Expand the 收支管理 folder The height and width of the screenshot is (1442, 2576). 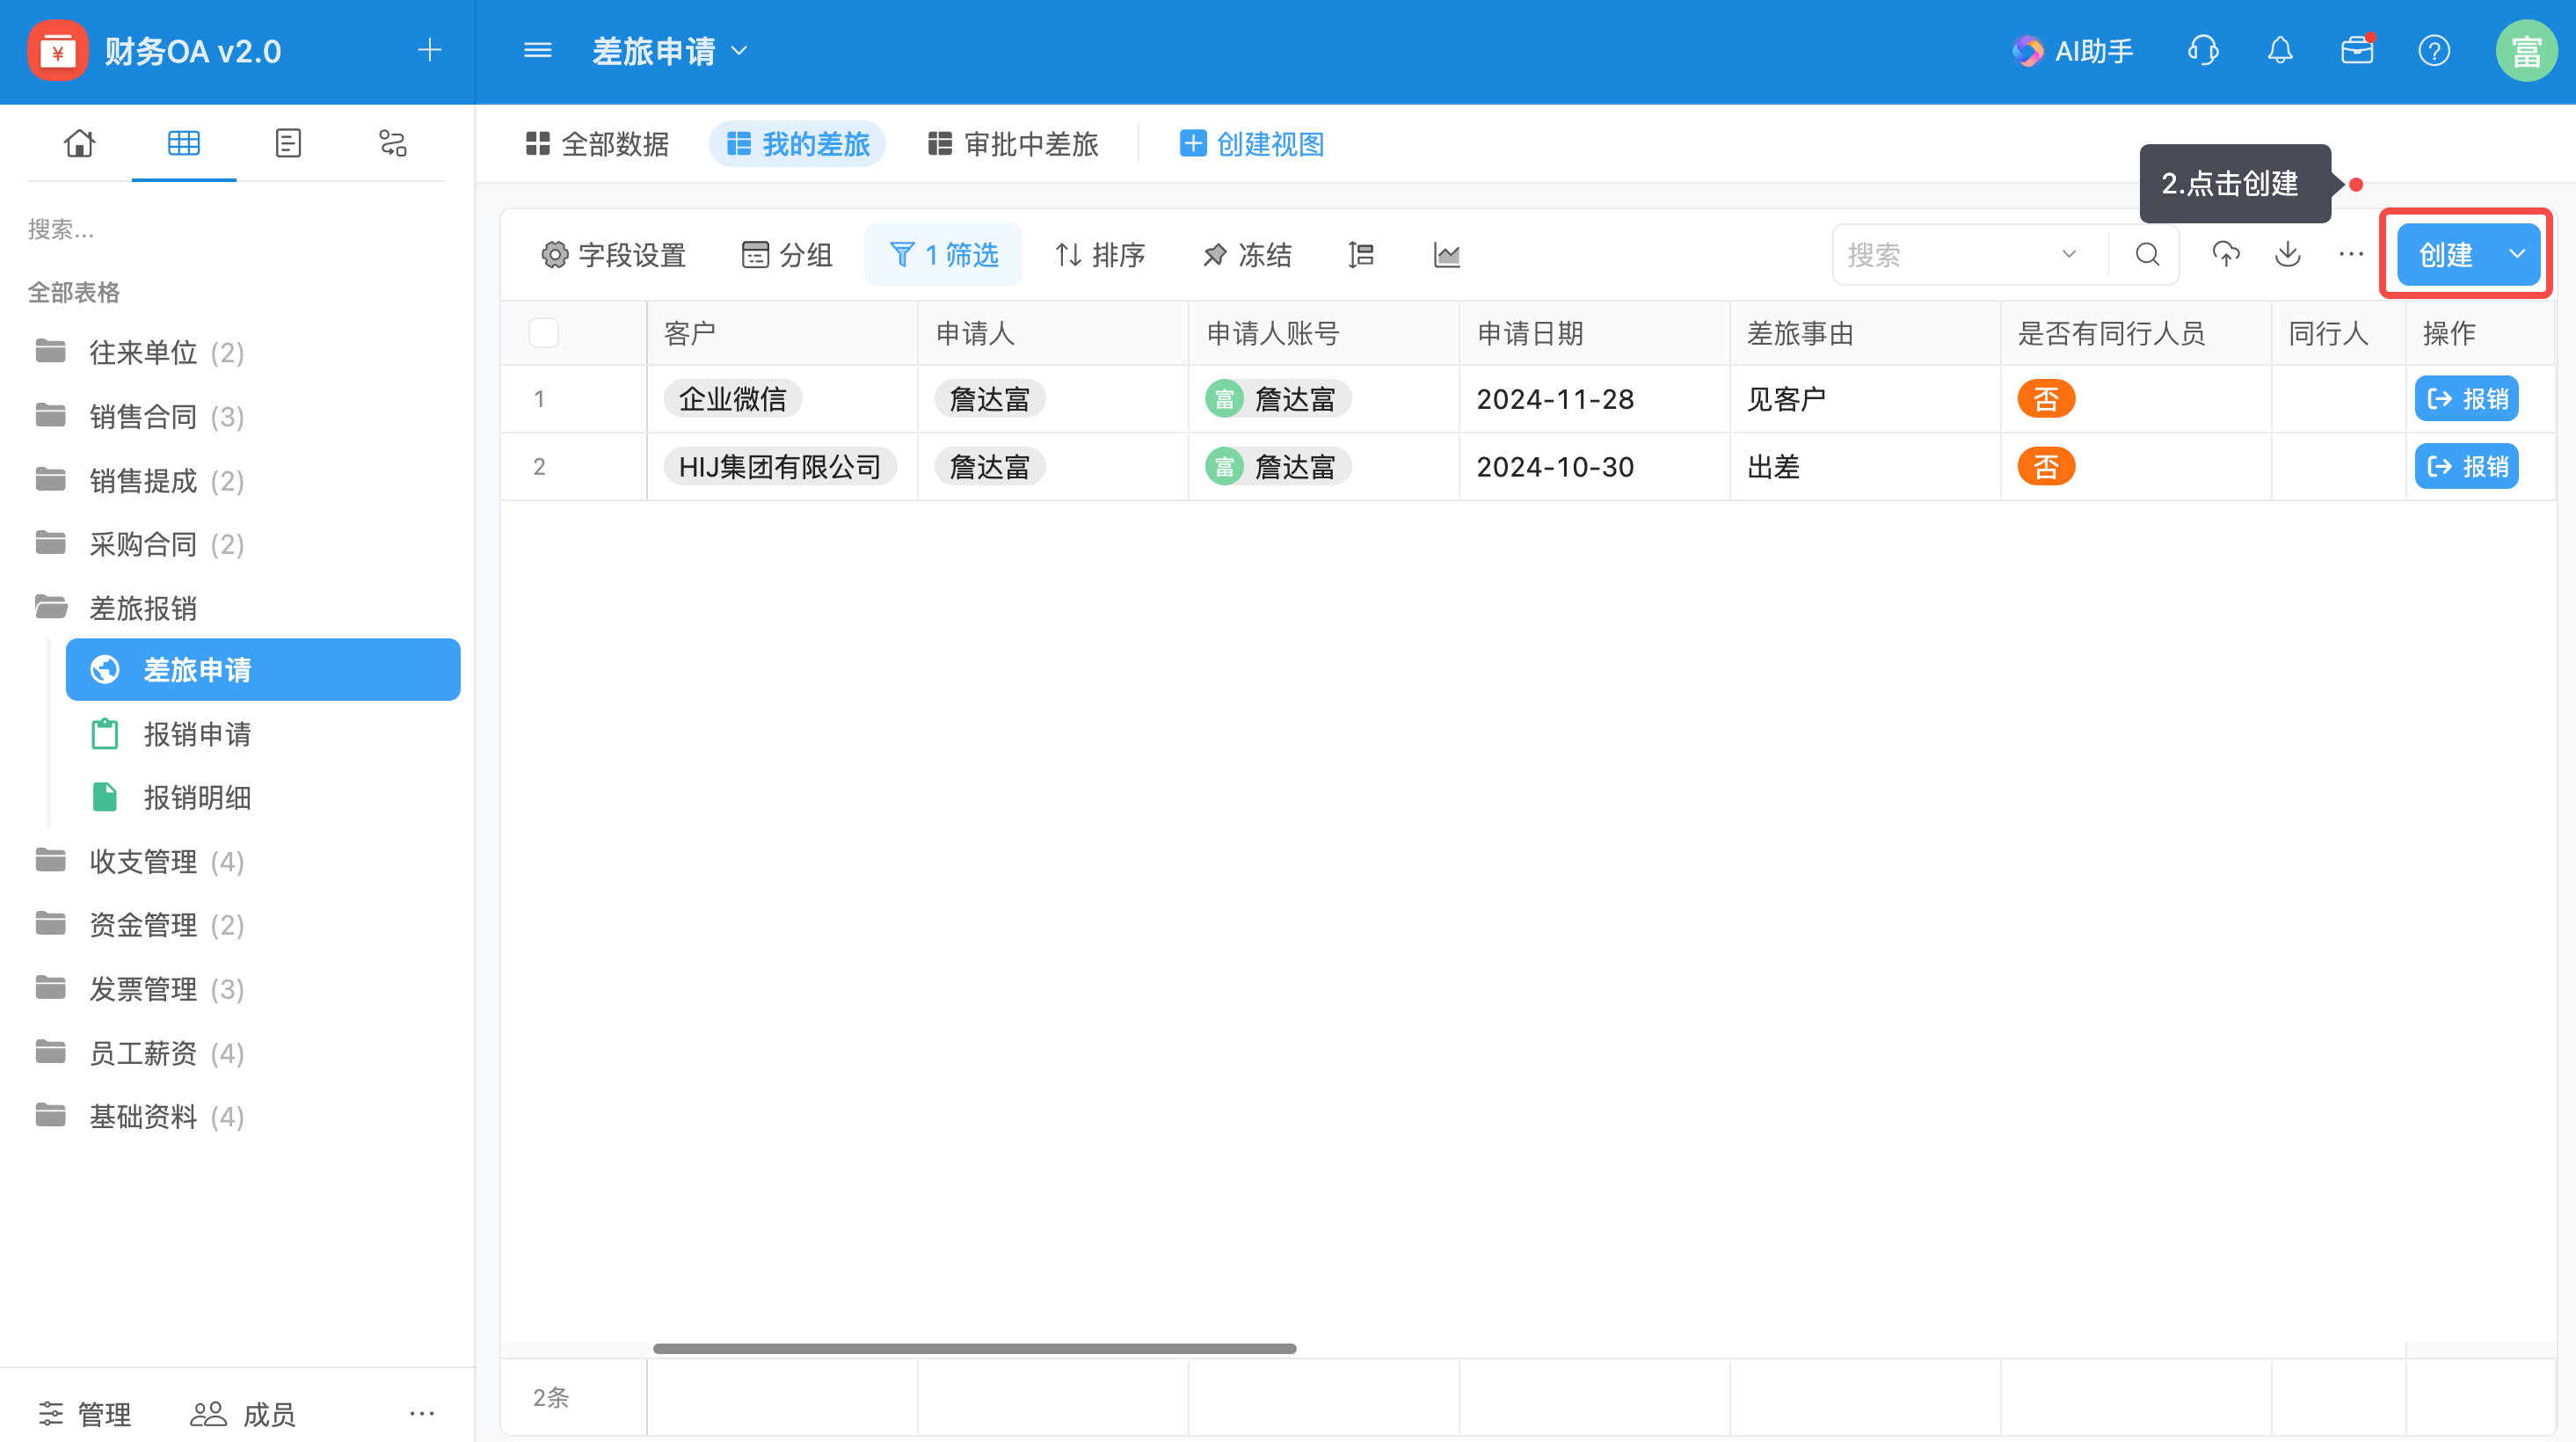click(140, 861)
